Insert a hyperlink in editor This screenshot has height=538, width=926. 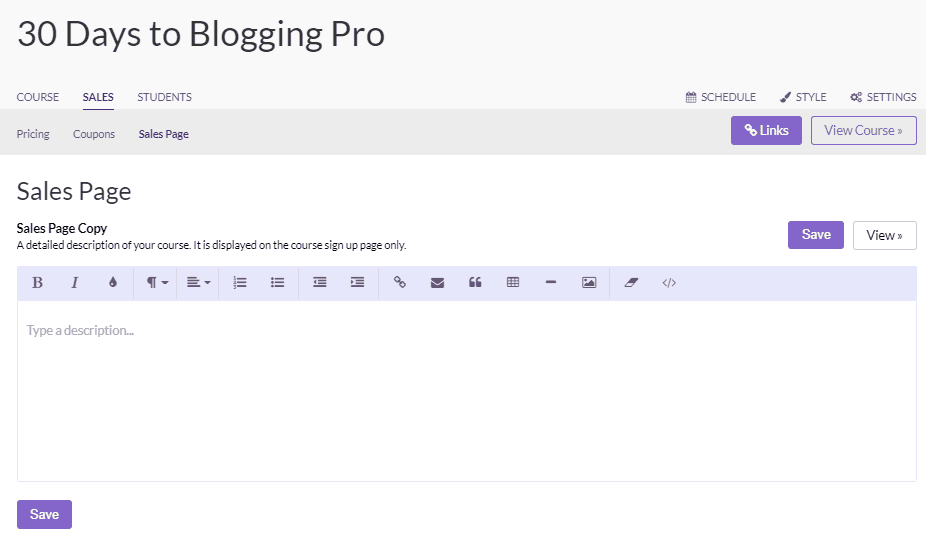pyautogui.click(x=400, y=283)
